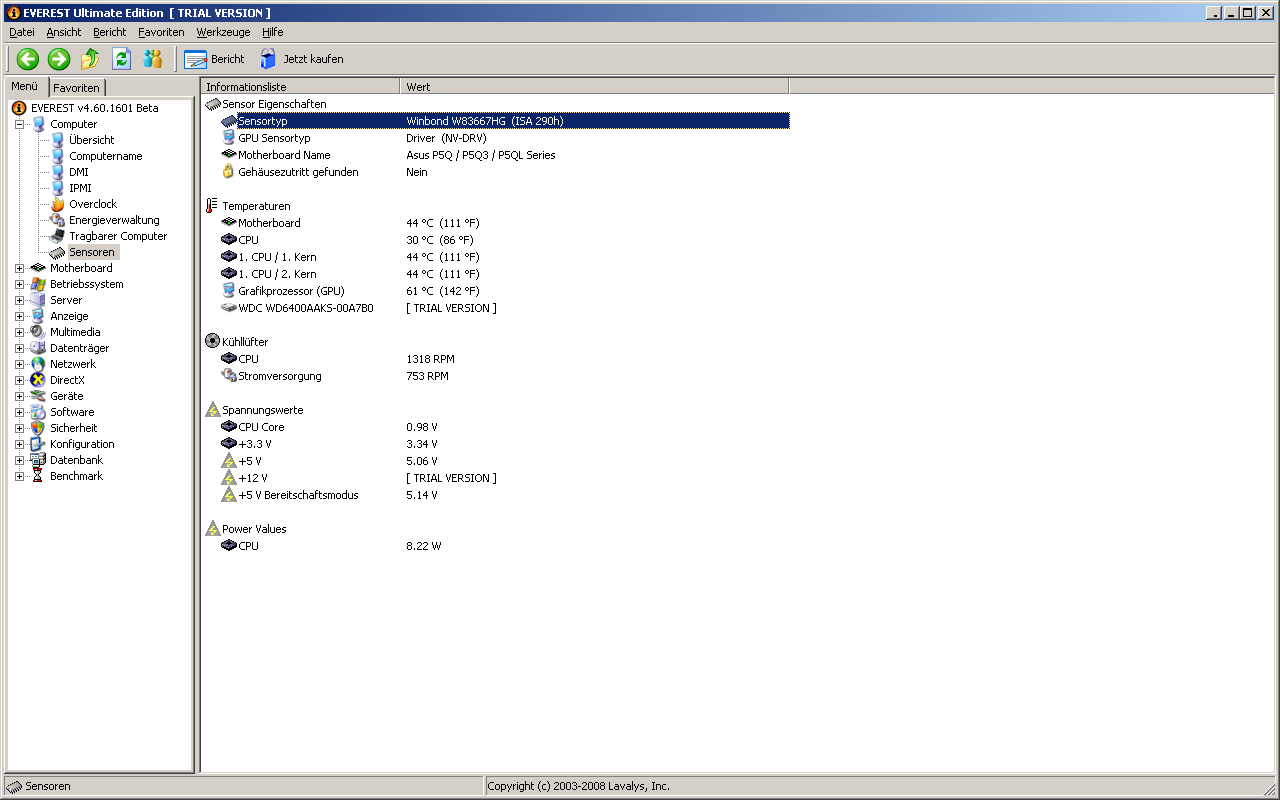Viewport: 1280px width, 800px height.
Task: Click the Overclock flame icon
Action: click(57, 204)
